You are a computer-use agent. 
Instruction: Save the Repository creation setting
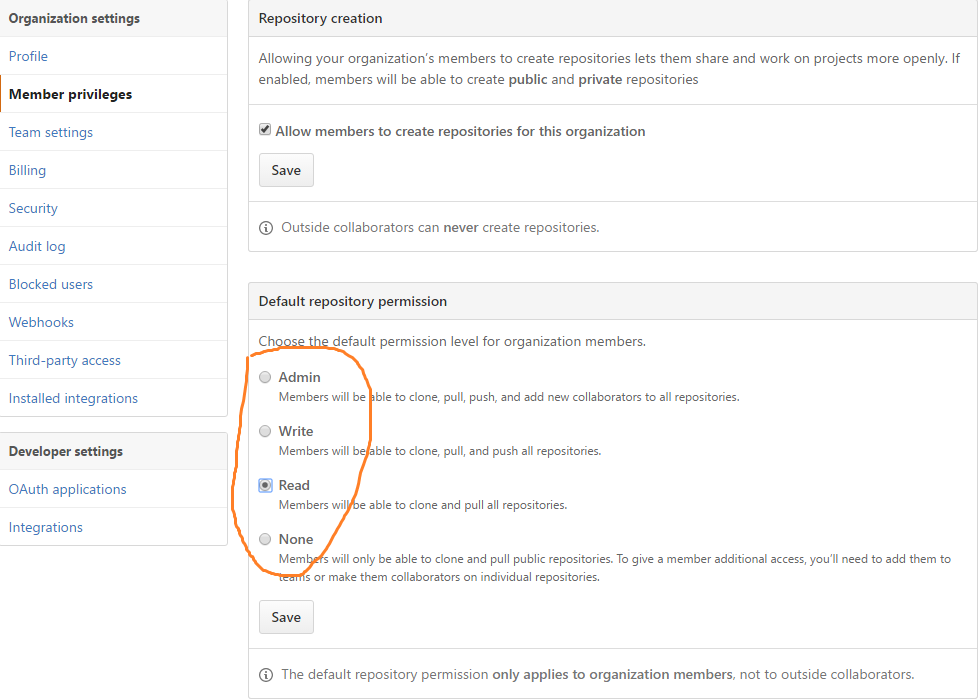click(286, 170)
